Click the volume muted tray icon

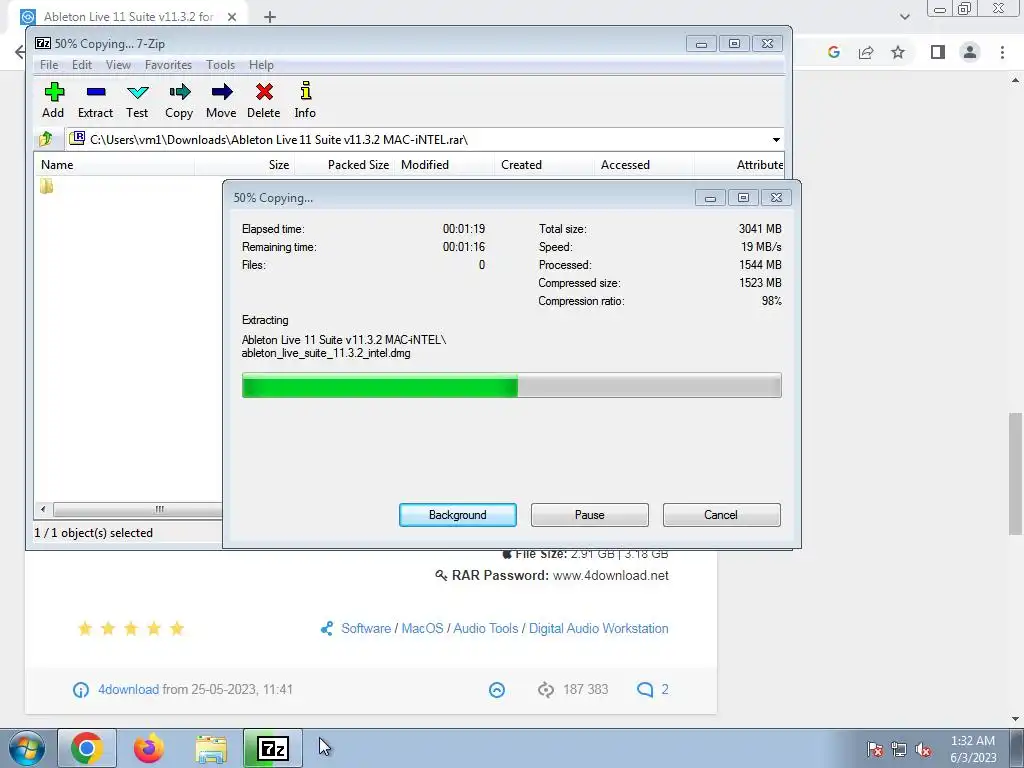[923, 750]
